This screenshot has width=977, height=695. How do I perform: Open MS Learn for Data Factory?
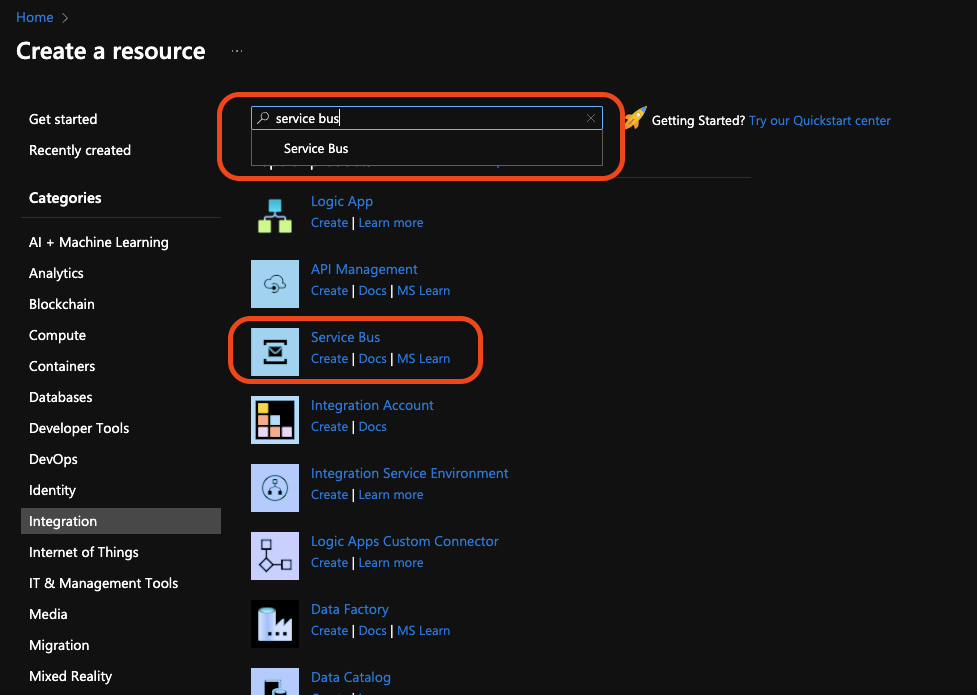[424, 630]
